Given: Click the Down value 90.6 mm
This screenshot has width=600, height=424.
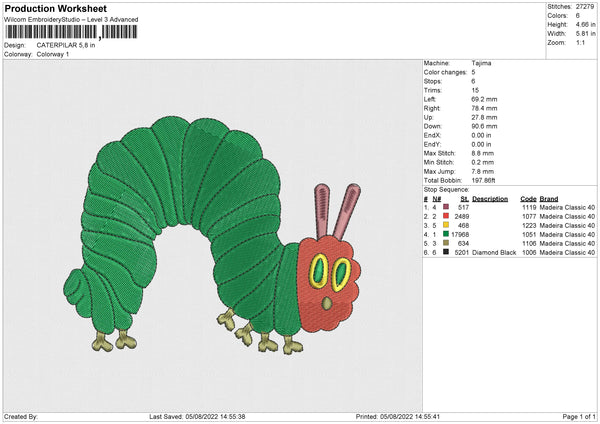Looking at the screenshot, I should pos(484,126).
